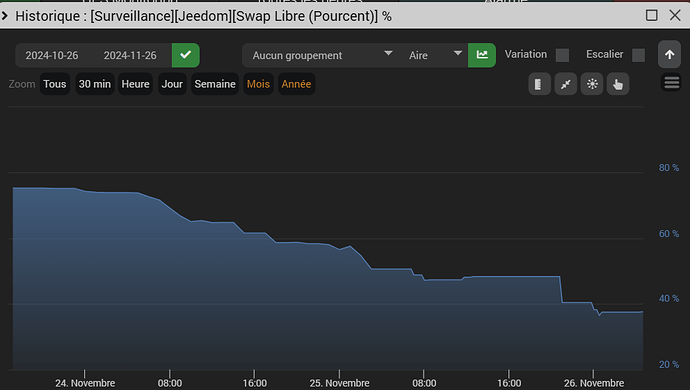Enable the Variation checkbox

tap(562, 55)
